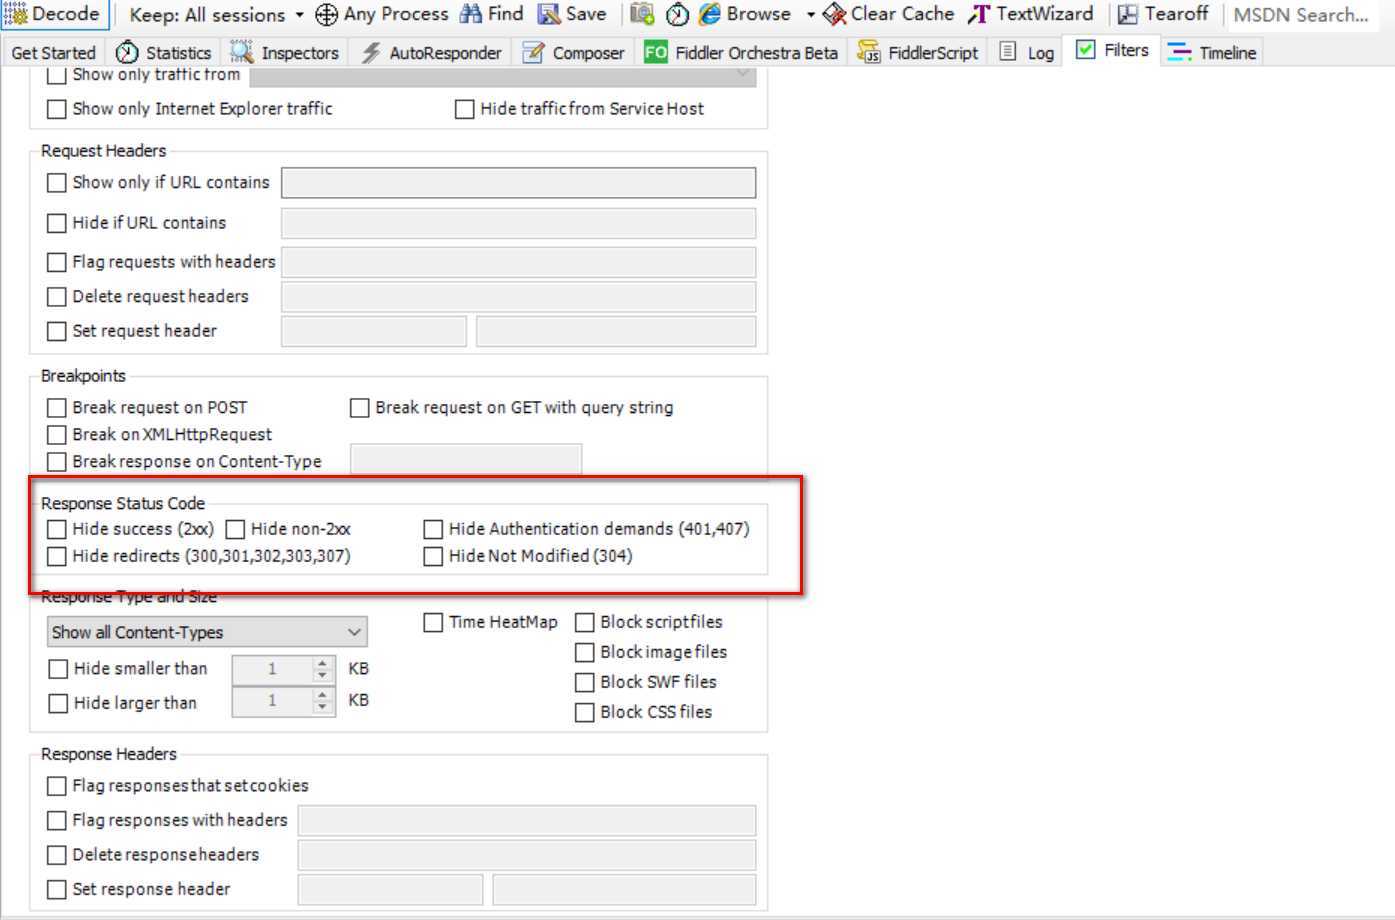1395x920 pixels.
Task: Toggle Flag responses with headers checkbox
Action: pos(57,821)
